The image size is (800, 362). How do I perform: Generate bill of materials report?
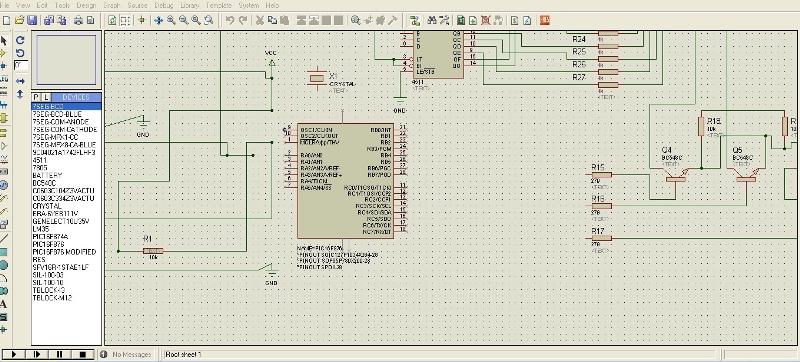(515, 20)
